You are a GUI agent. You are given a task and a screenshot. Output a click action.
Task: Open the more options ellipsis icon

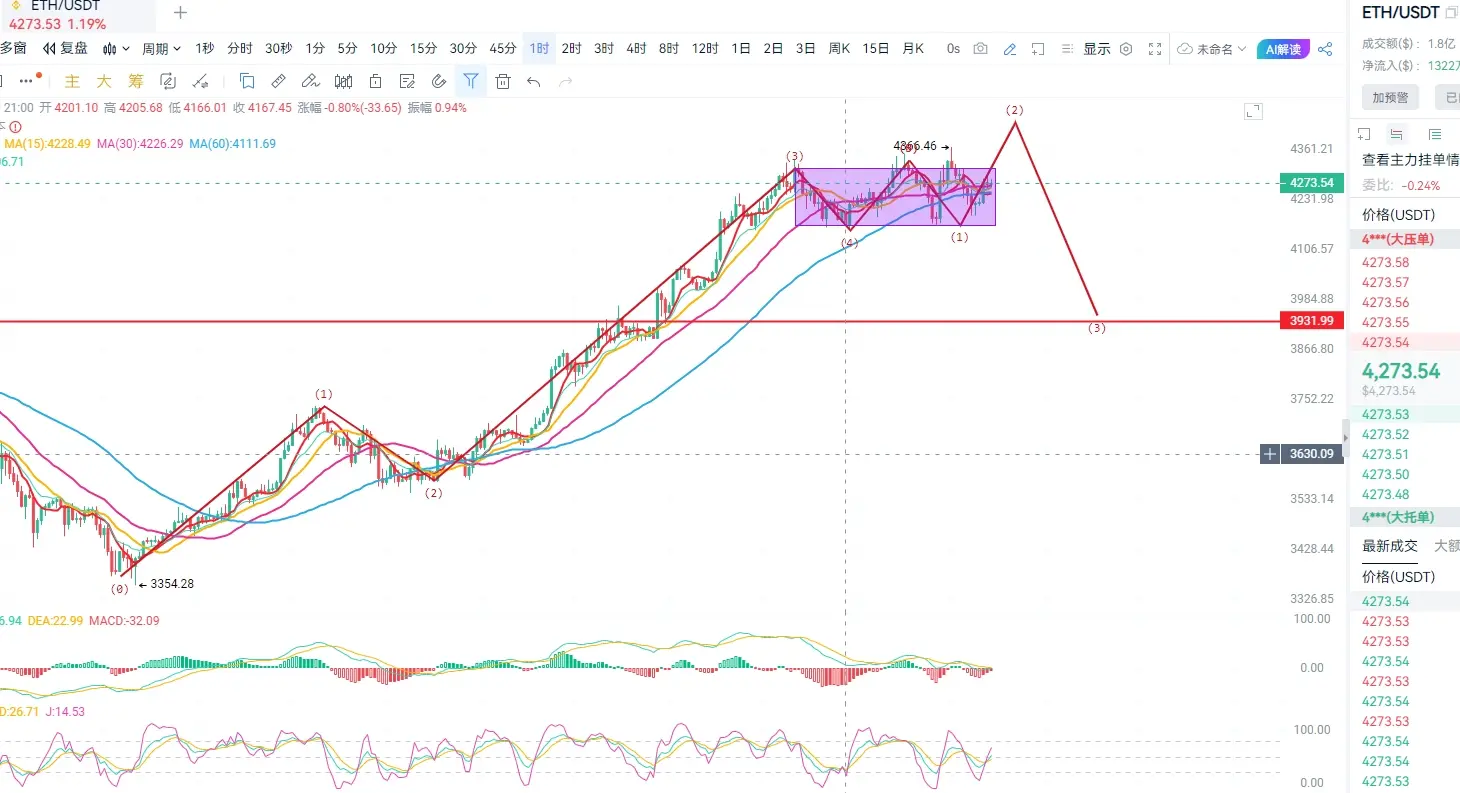click(x=25, y=81)
